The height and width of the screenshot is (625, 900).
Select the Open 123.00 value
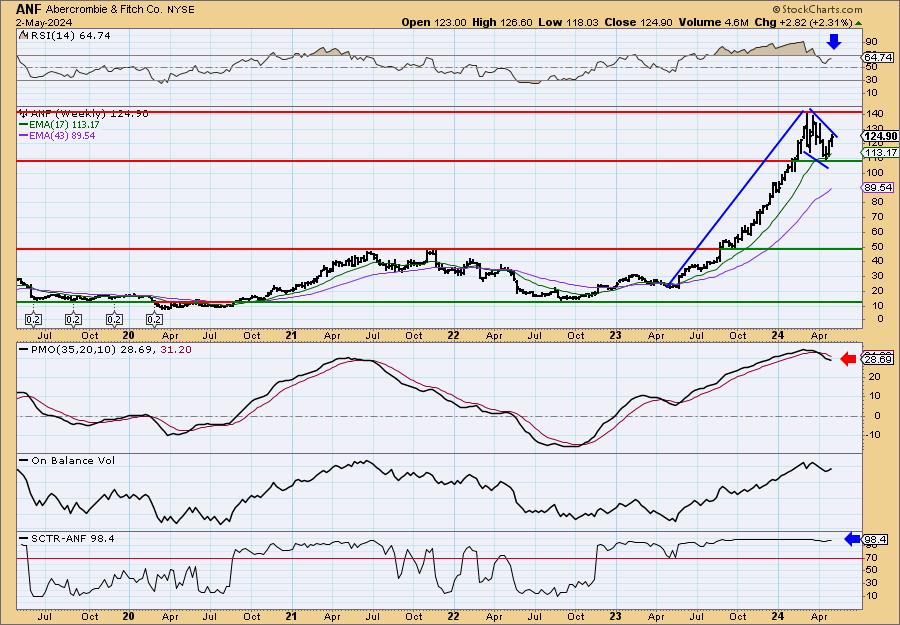(434, 22)
